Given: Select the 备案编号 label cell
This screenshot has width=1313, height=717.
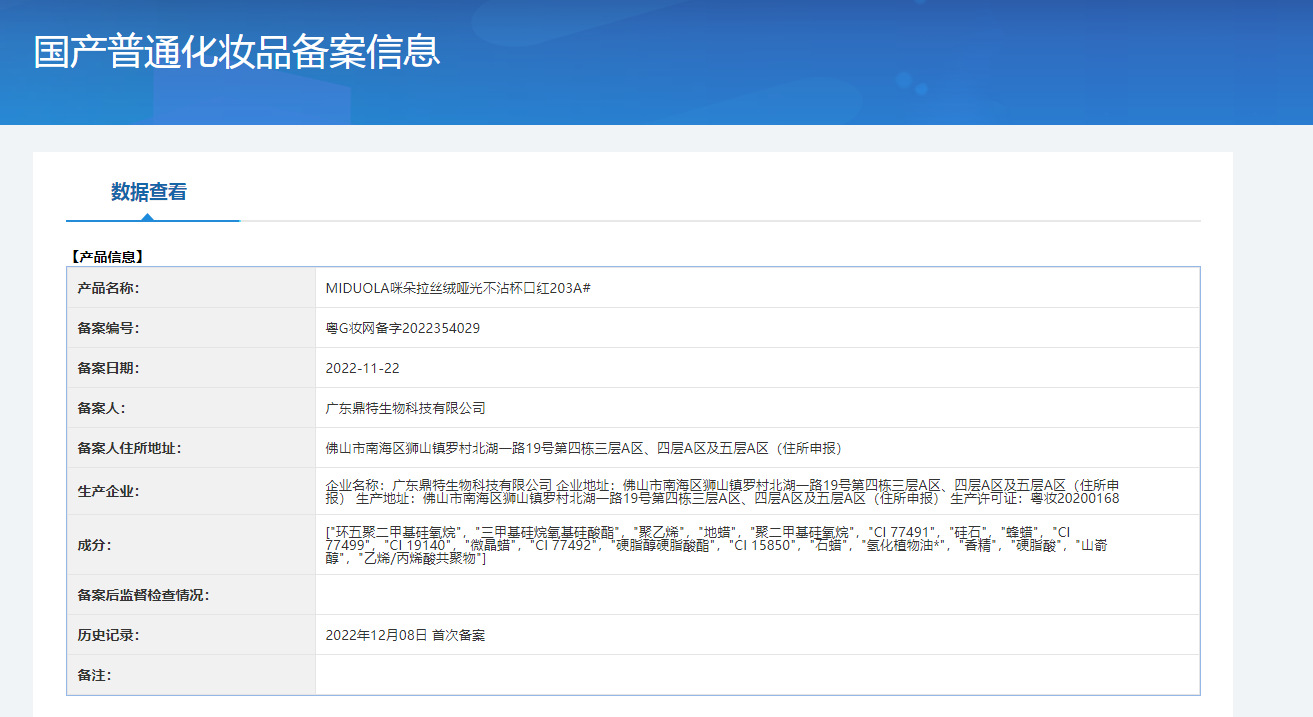Looking at the screenshot, I should click(x=191, y=328).
